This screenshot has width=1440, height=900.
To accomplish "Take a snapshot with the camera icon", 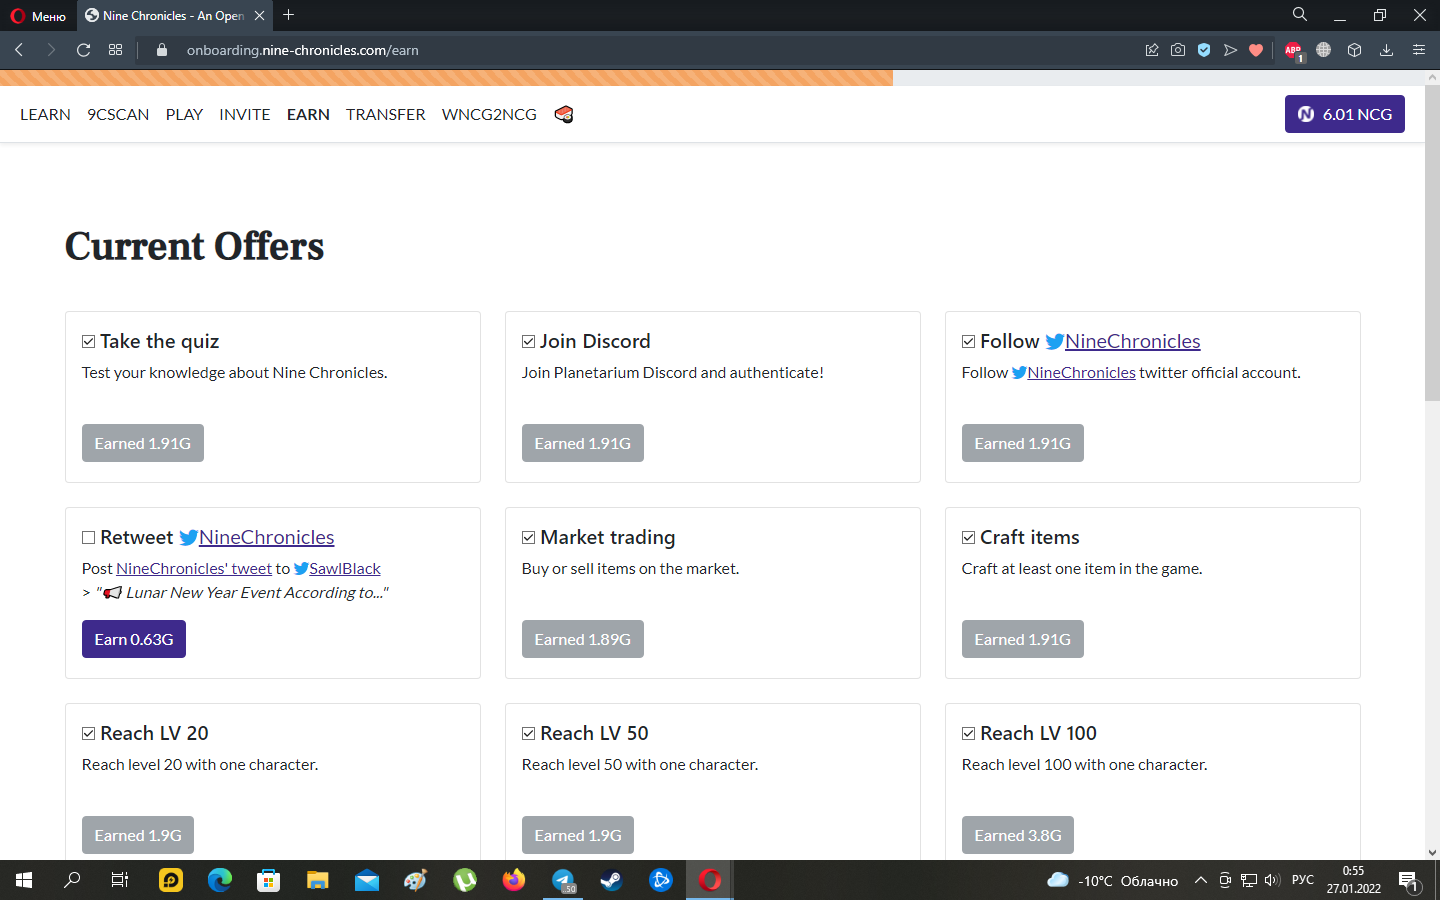I will [1178, 50].
